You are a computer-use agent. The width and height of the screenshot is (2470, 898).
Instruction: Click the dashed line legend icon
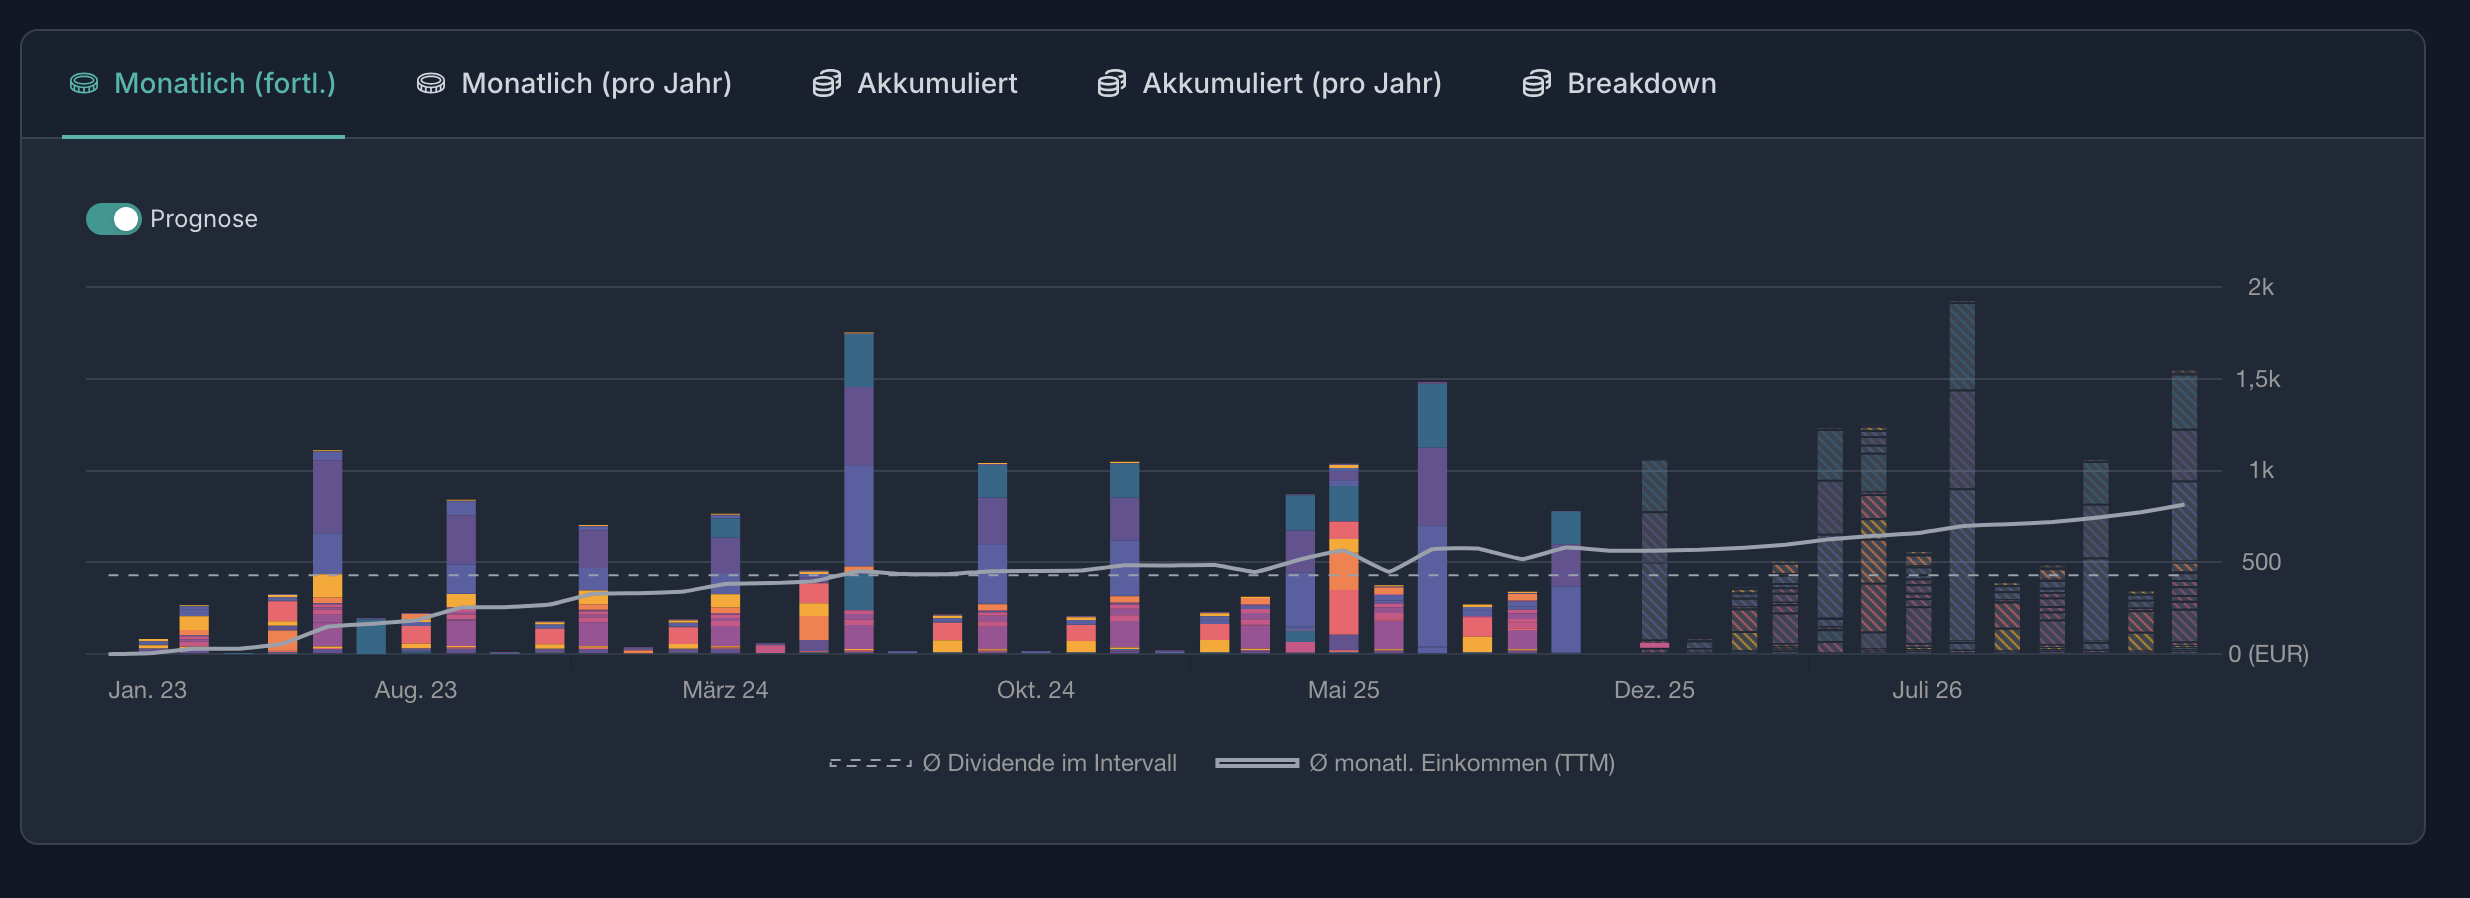tap(870, 764)
